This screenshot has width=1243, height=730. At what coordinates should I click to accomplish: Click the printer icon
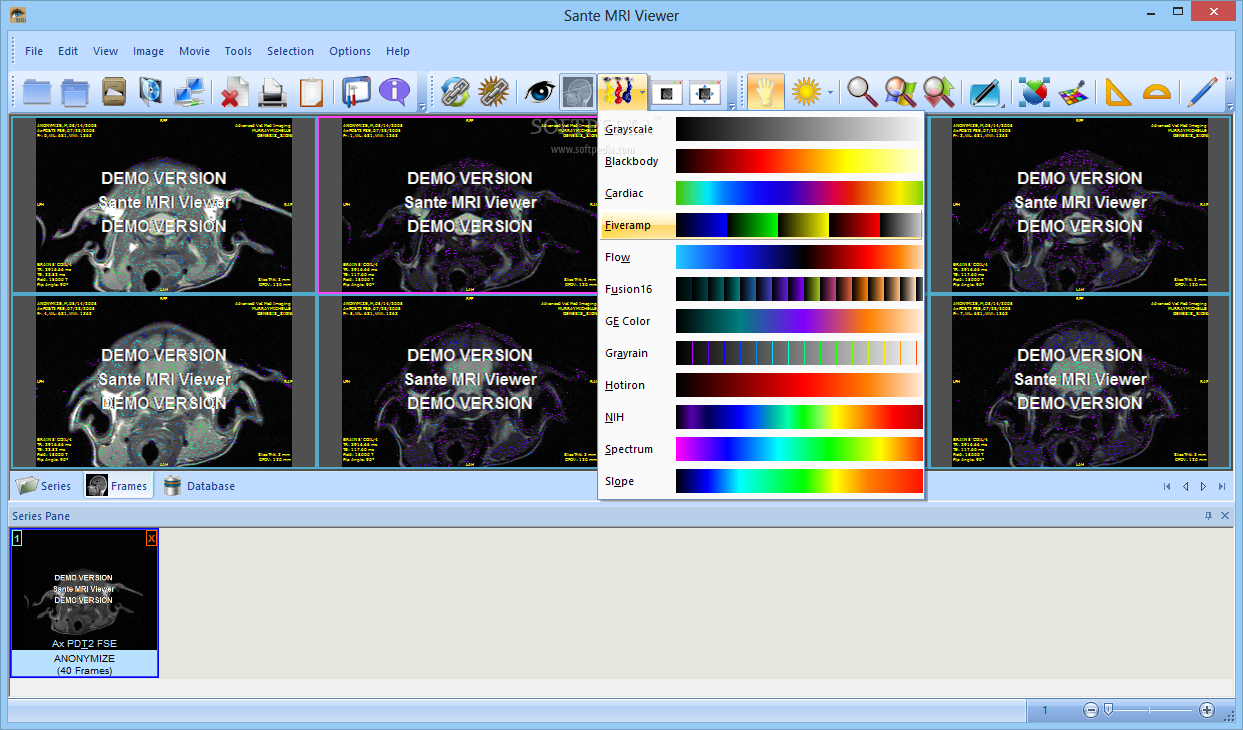(x=273, y=92)
